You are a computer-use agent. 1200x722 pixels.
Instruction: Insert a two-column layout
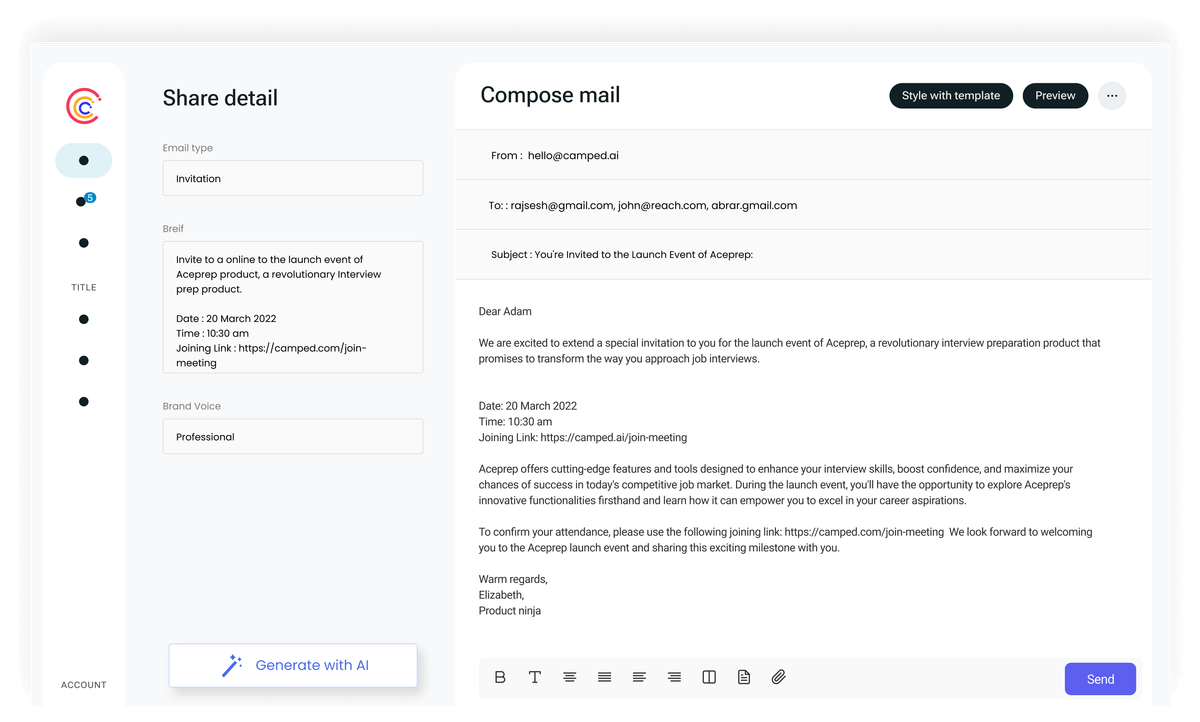[709, 677]
